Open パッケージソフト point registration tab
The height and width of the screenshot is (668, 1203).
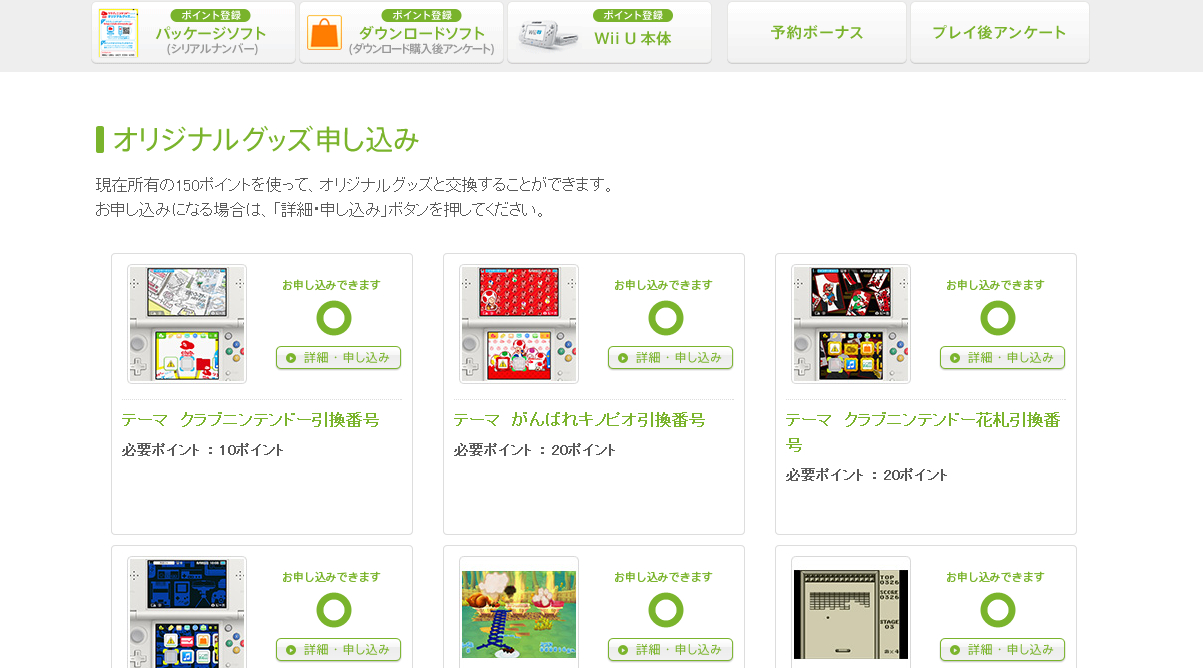coord(194,32)
